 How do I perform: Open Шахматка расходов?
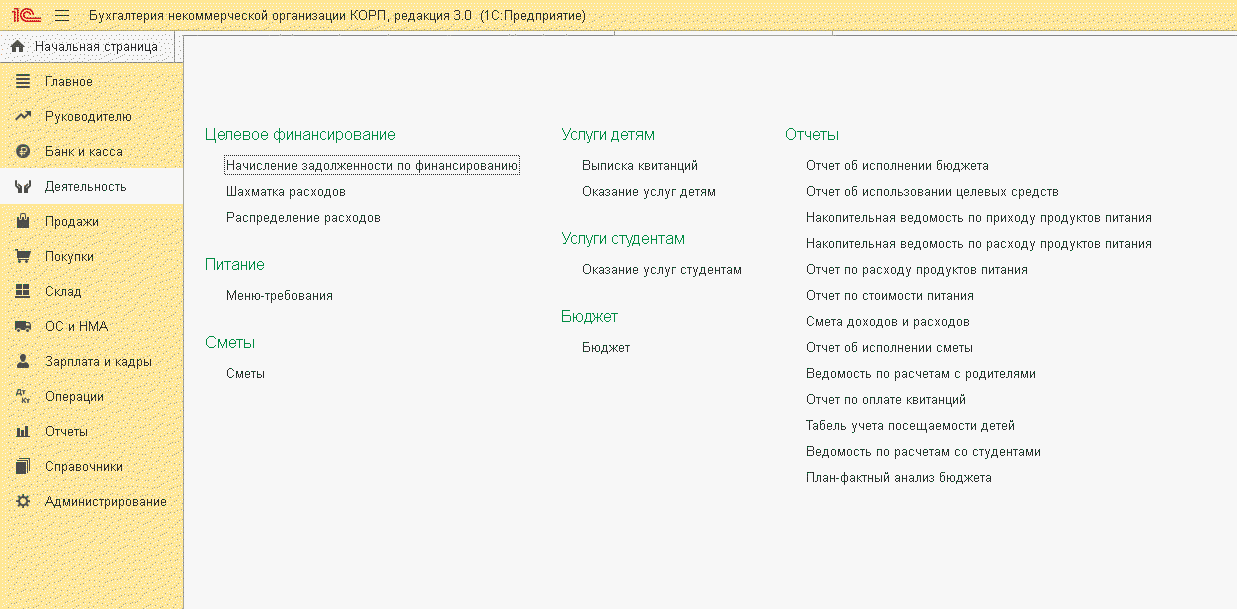click(286, 191)
